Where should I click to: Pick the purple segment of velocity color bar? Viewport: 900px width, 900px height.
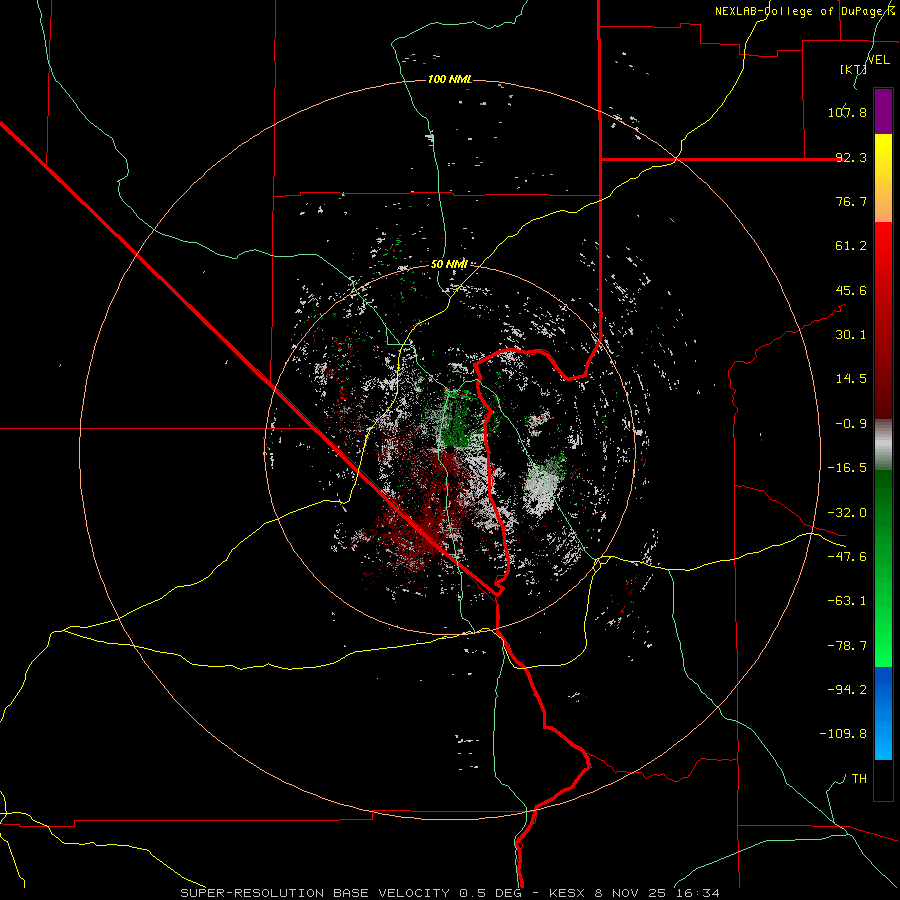[883, 112]
